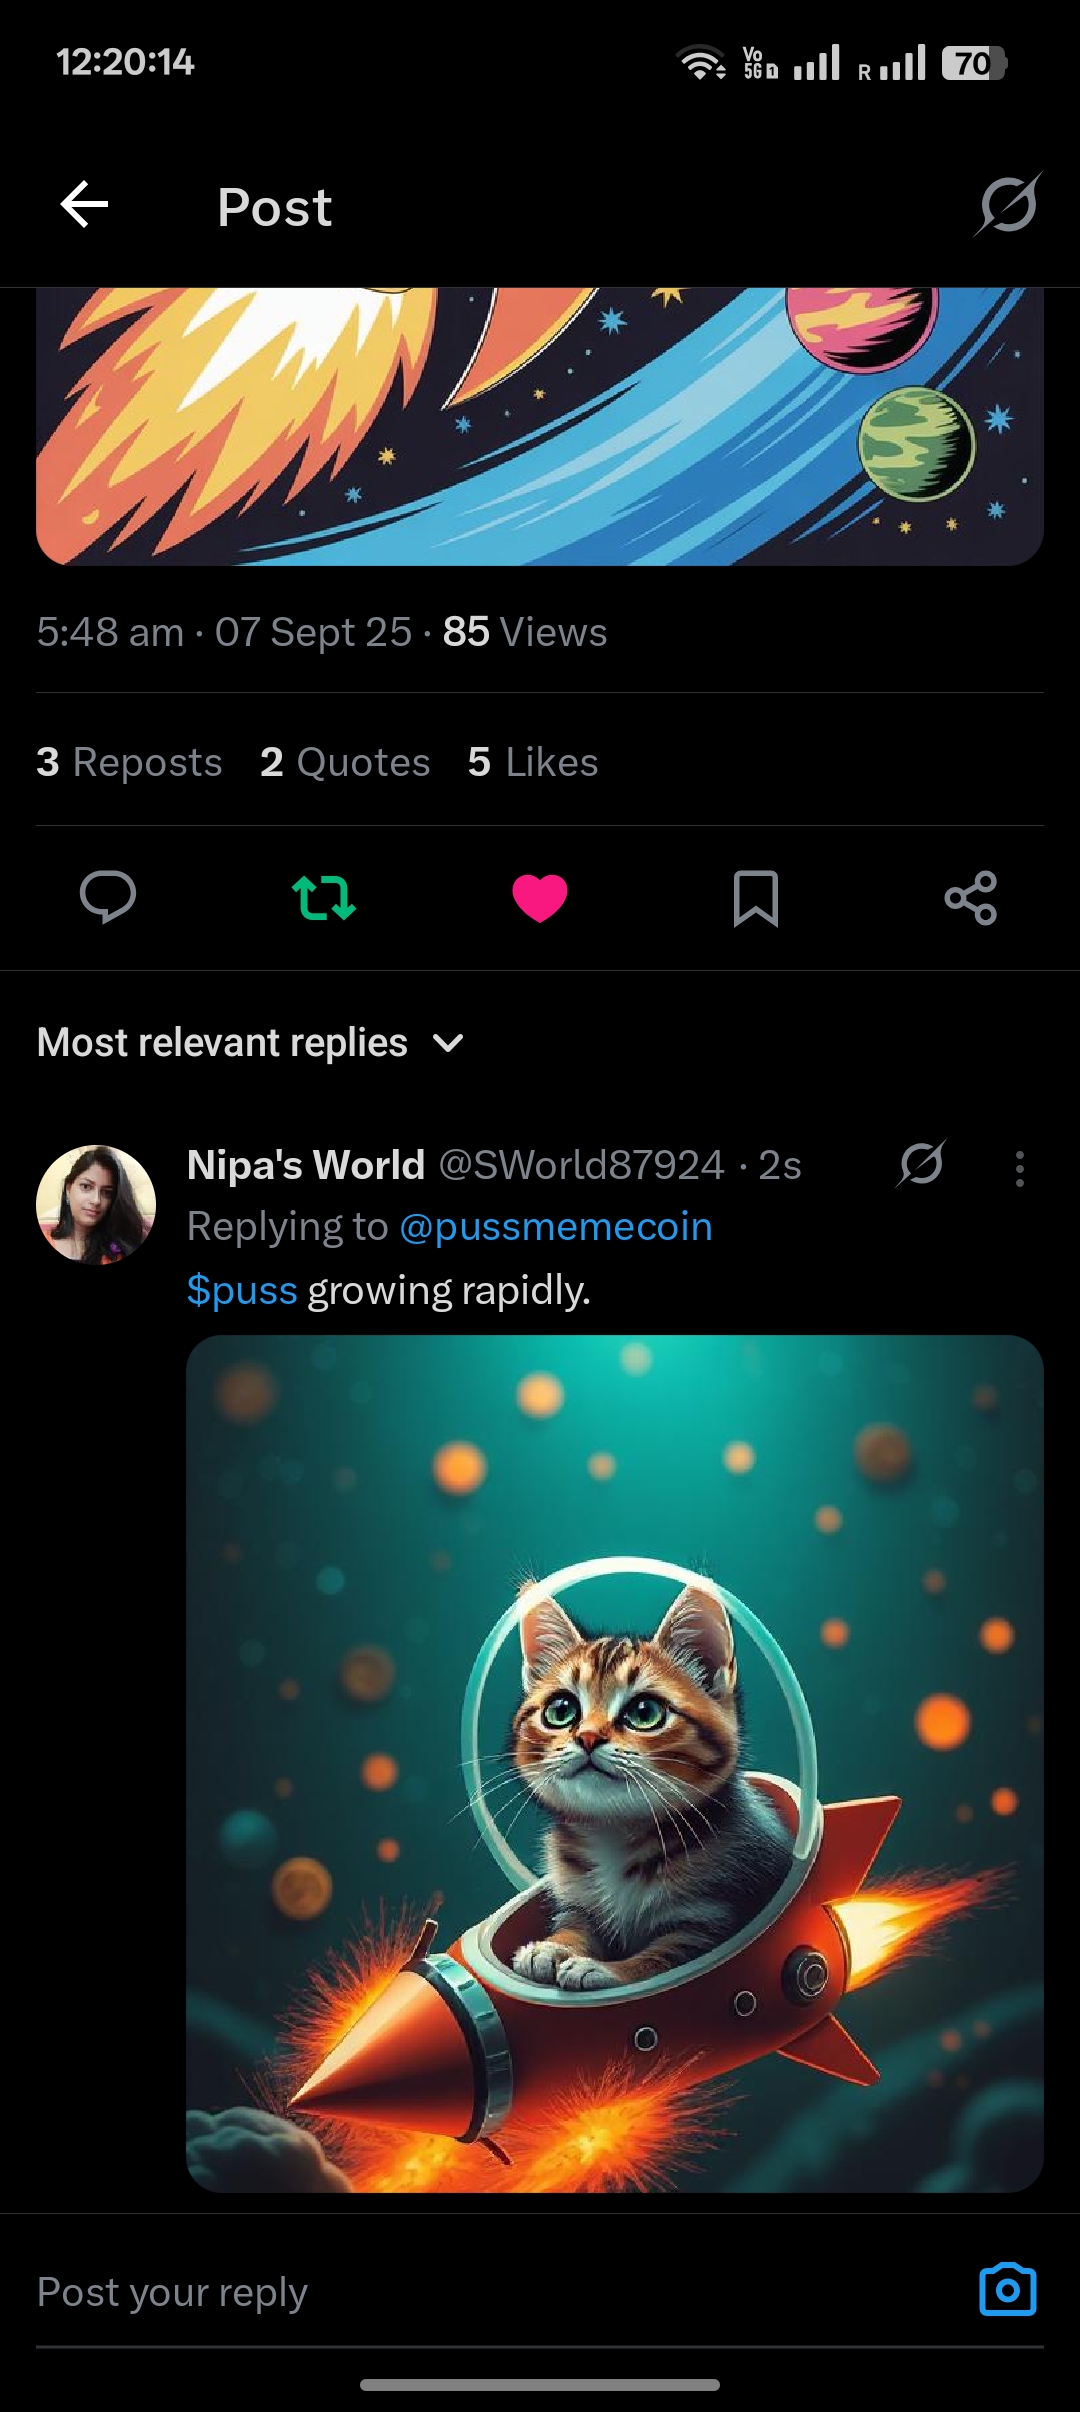Open the retro space rocket post image
1080x2412 pixels.
click(540, 427)
